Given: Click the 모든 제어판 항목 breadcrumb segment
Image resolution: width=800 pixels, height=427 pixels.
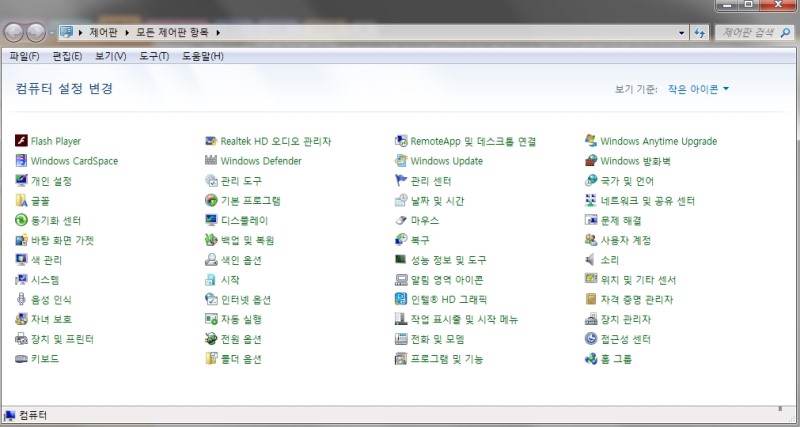Looking at the screenshot, I should [x=172, y=33].
